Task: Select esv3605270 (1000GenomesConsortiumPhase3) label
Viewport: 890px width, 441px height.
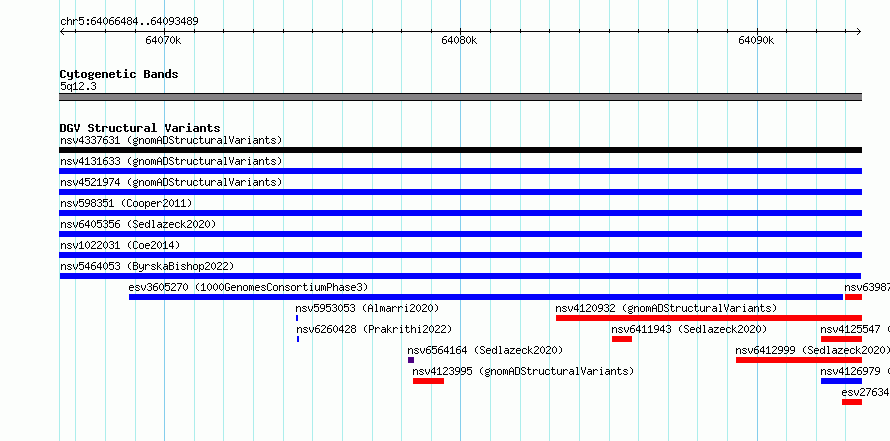Action: (248, 287)
